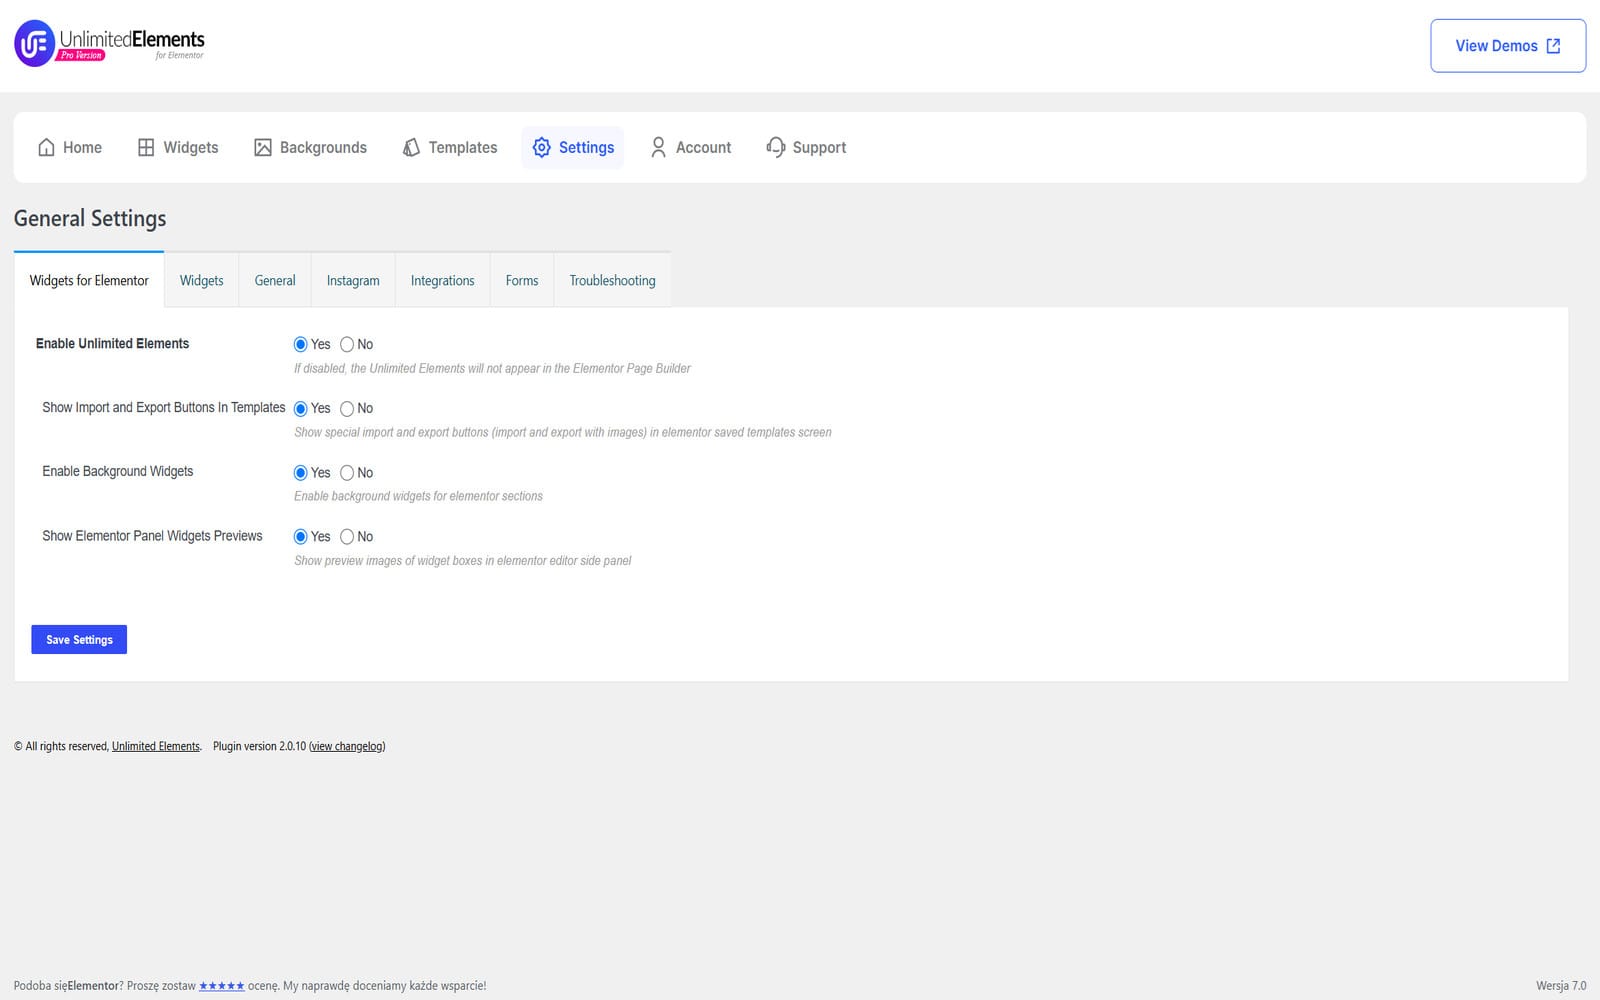Click the Settings gear icon
1600x1000 pixels.
click(541, 147)
